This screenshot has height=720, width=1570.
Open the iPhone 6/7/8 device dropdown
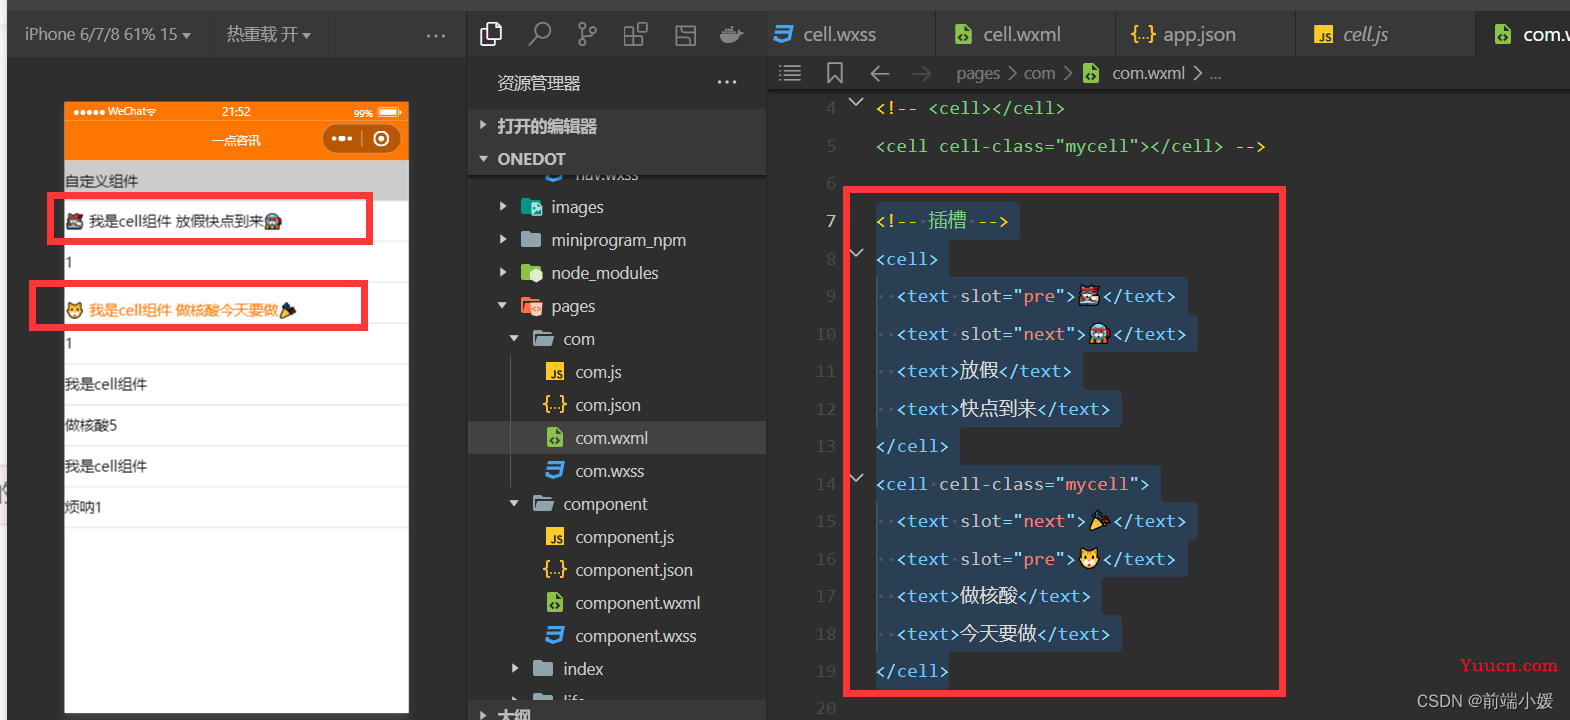pos(108,34)
